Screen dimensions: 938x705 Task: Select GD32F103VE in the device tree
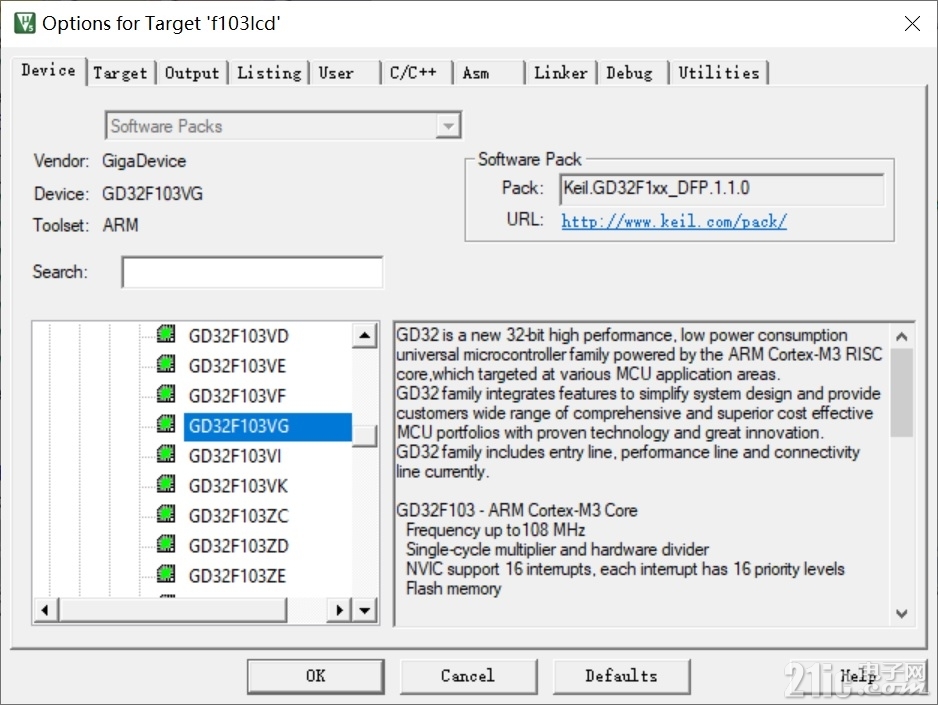pos(237,366)
